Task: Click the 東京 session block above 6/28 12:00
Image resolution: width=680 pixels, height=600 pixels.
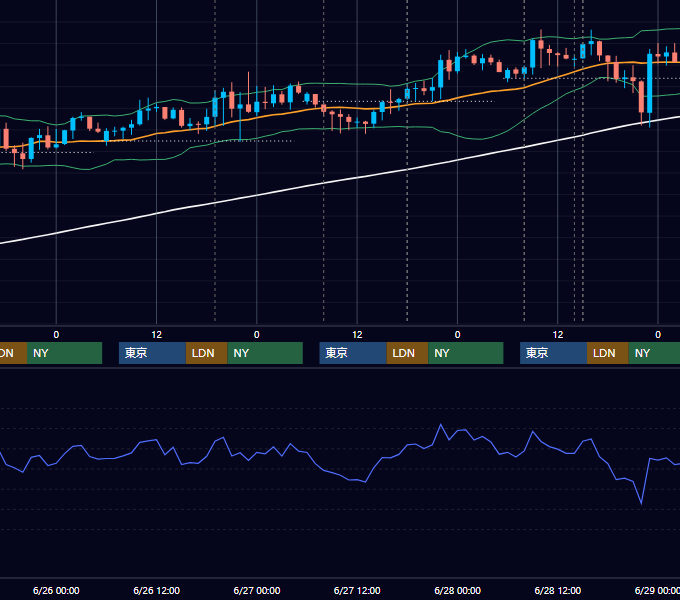Action: point(553,353)
